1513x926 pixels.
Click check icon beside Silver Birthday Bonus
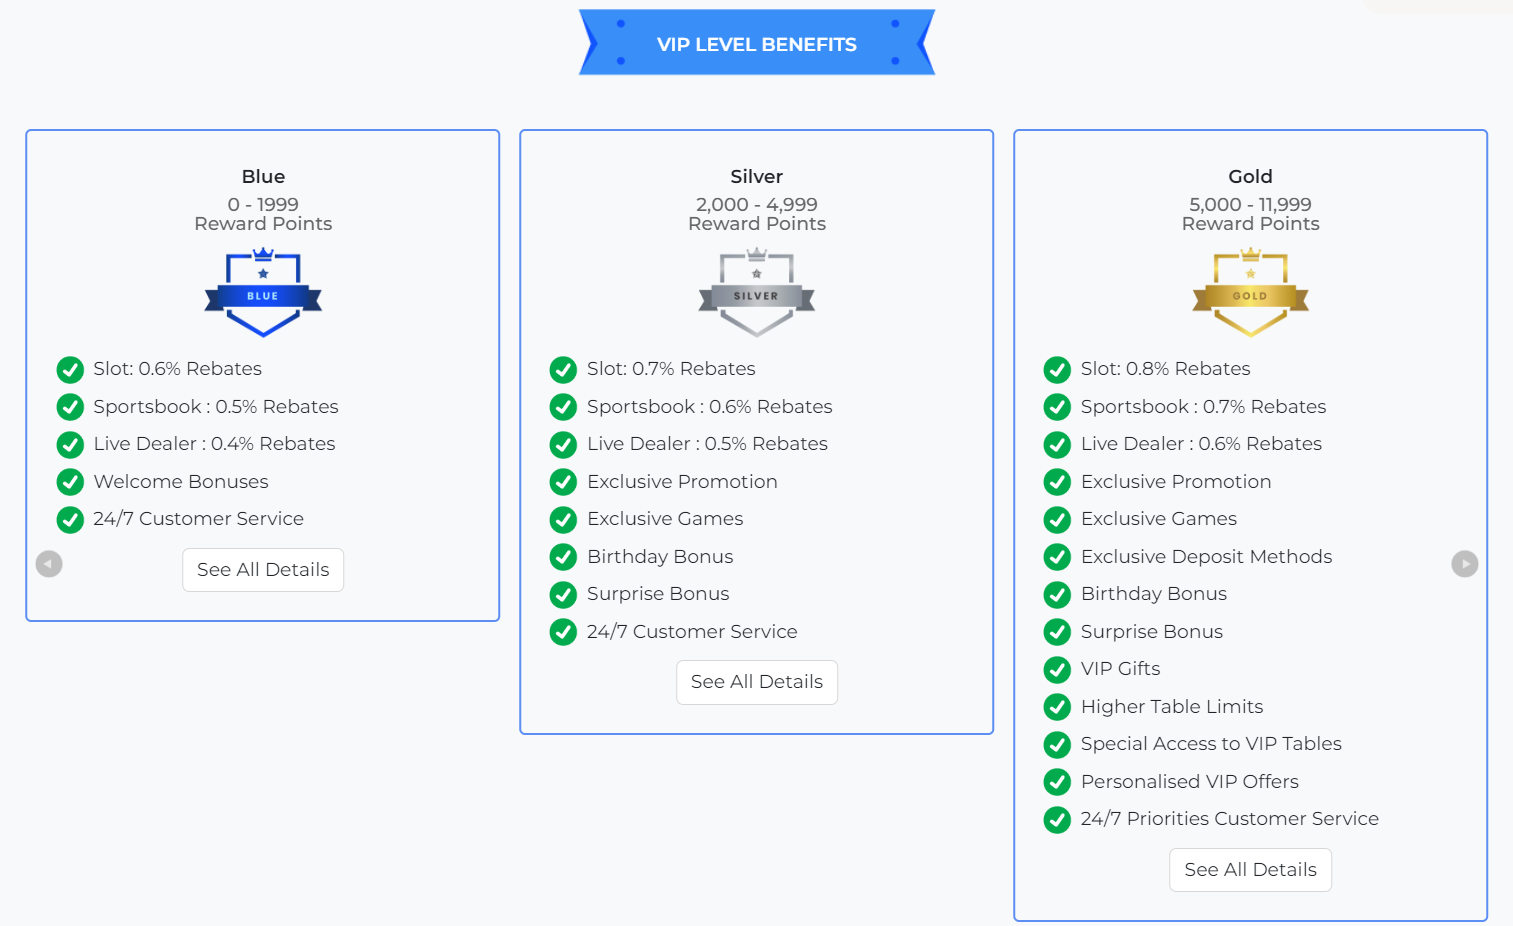pyautogui.click(x=563, y=557)
